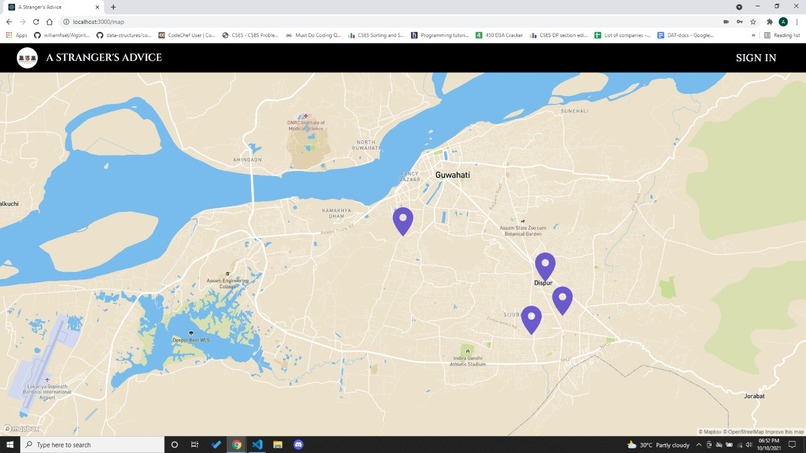
Task: Open the williamfiset GitHub bookmark
Action: pyautogui.click(x=62, y=35)
